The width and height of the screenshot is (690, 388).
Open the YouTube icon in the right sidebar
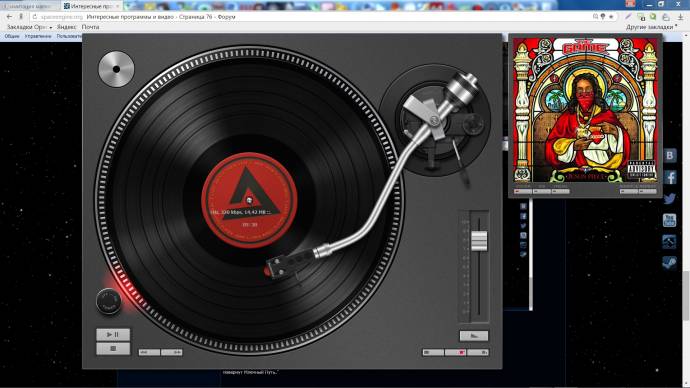(x=670, y=220)
